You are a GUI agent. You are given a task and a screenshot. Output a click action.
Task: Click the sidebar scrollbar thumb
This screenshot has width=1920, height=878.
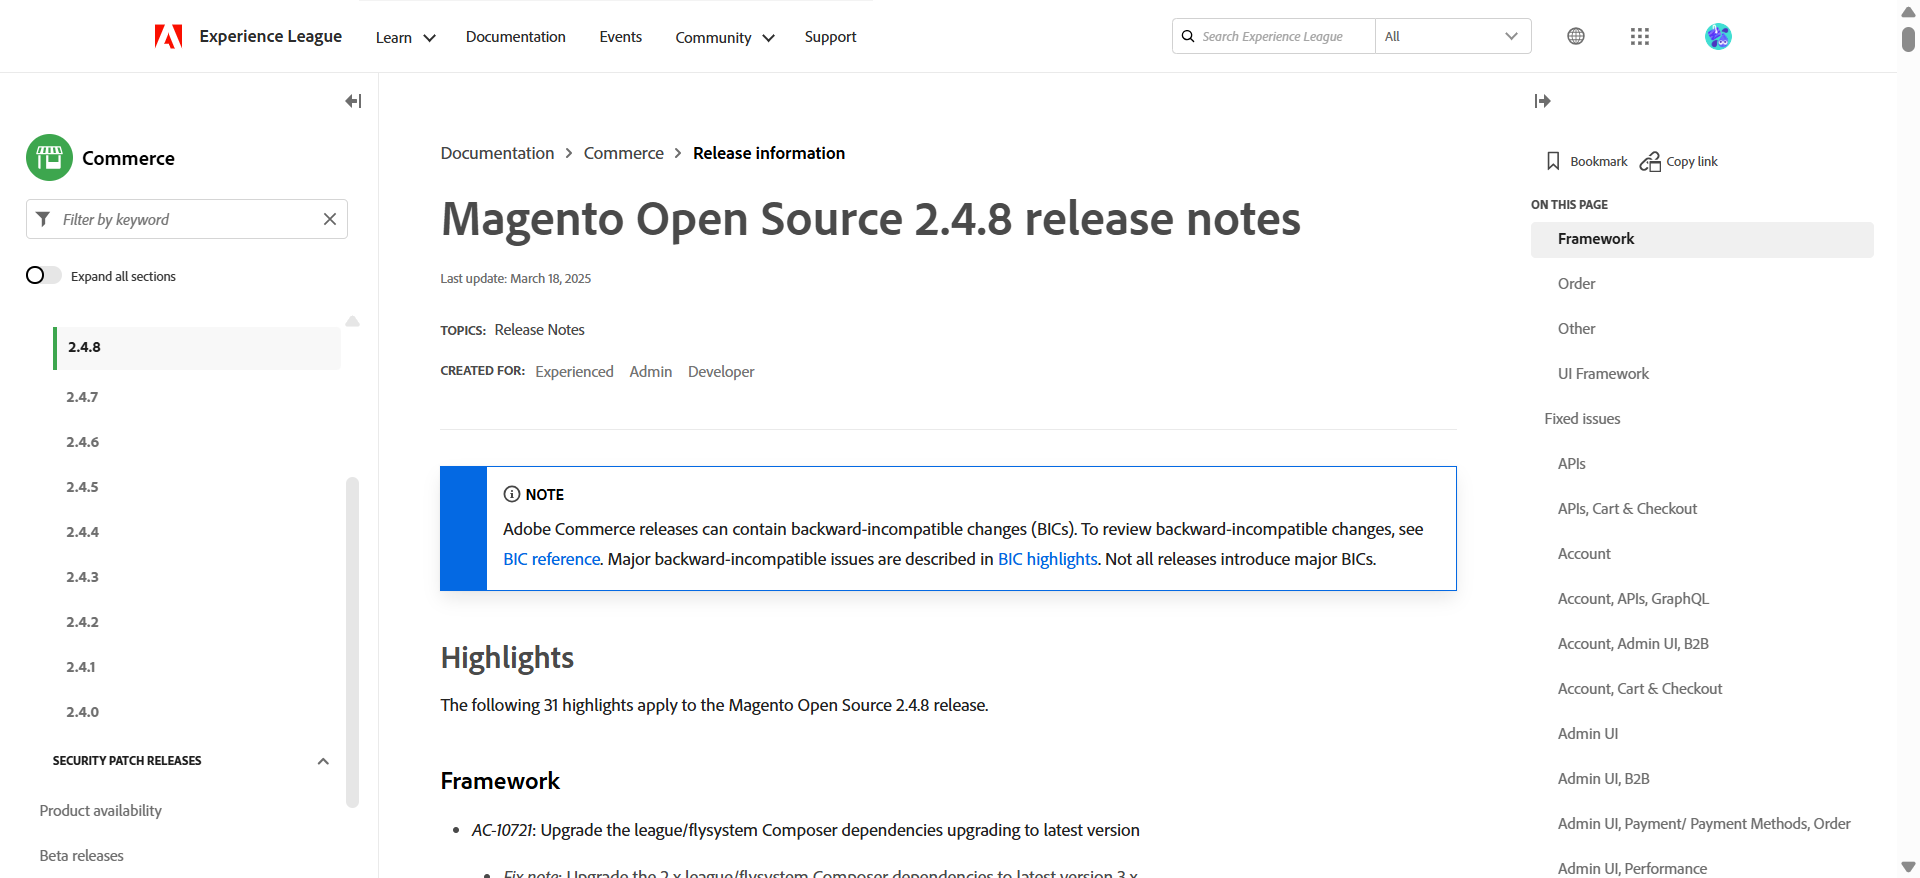352,642
